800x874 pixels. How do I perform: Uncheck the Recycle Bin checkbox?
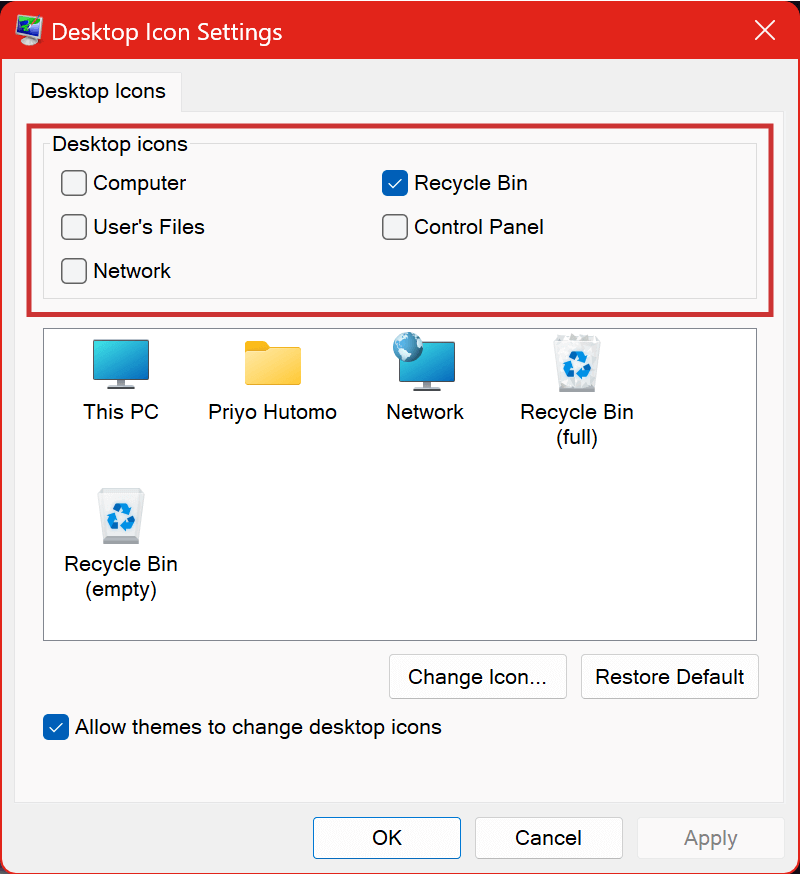pos(395,183)
